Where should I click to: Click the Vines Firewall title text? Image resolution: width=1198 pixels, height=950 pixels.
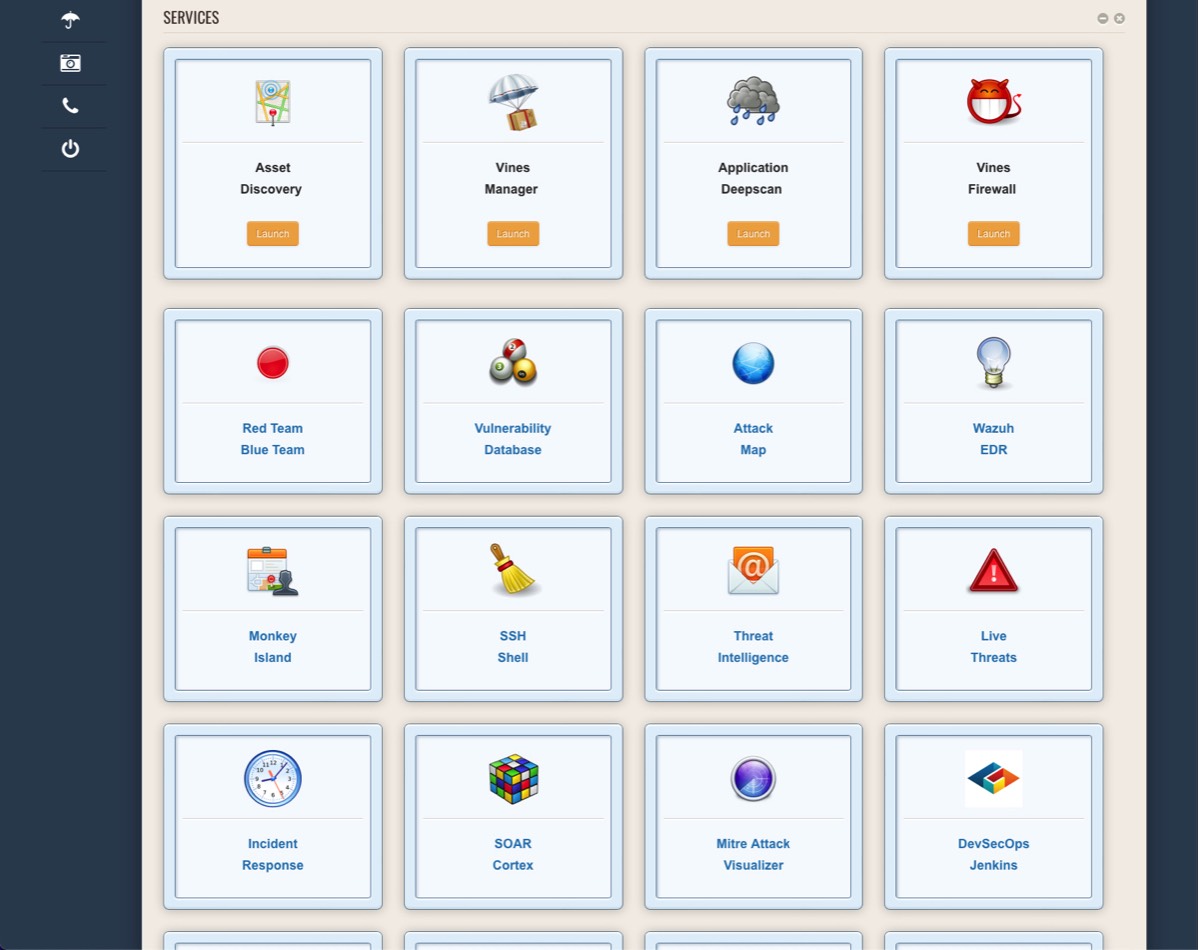click(992, 178)
